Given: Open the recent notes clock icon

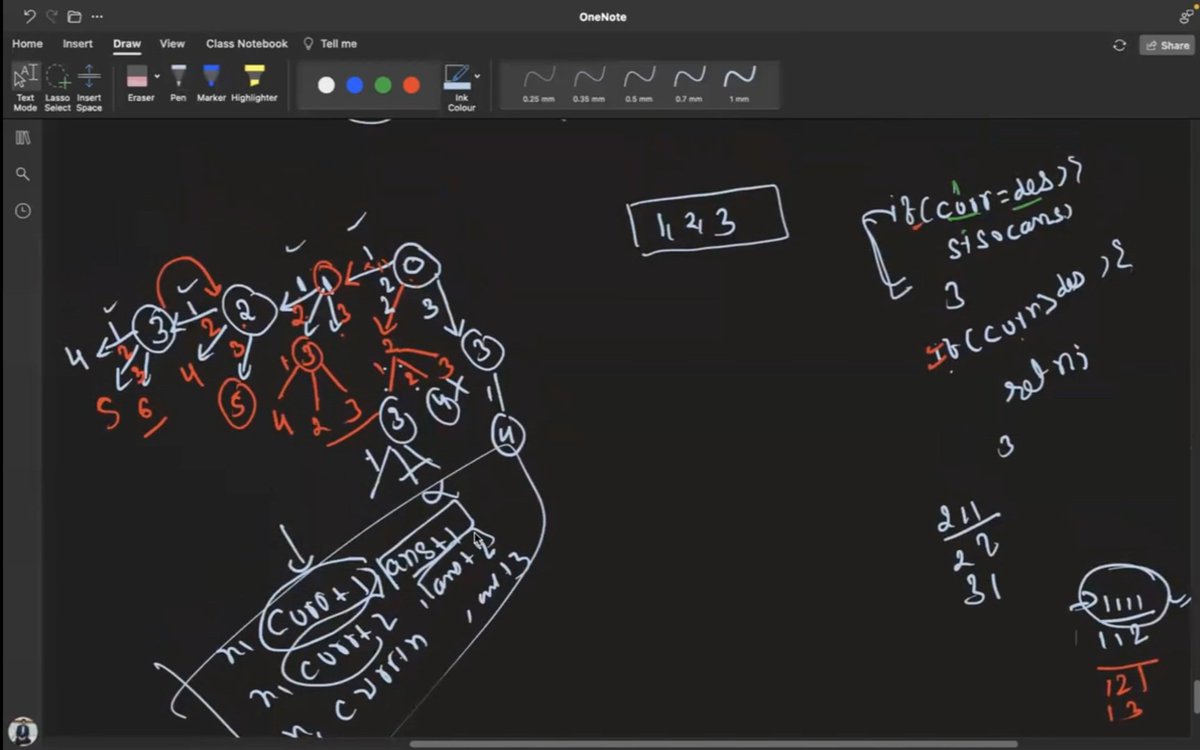Looking at the screenshot, I should [x=23, y=211].
